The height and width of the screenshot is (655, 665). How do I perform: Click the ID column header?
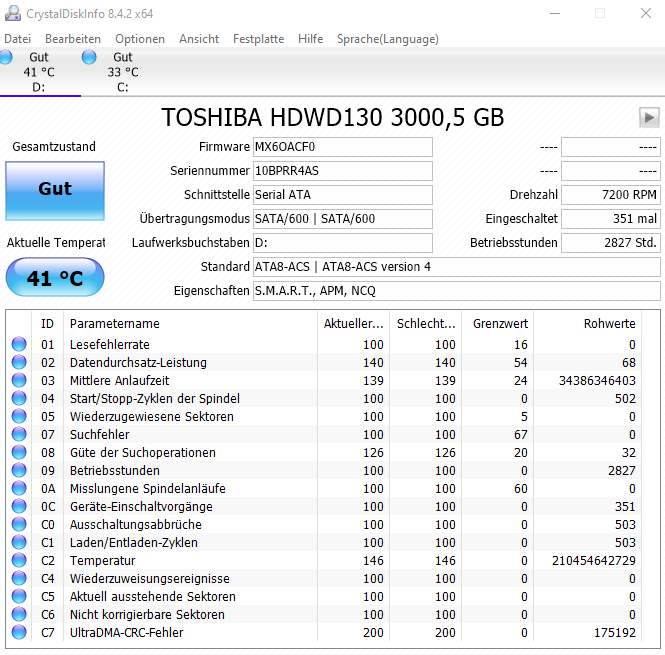(48, 324)
